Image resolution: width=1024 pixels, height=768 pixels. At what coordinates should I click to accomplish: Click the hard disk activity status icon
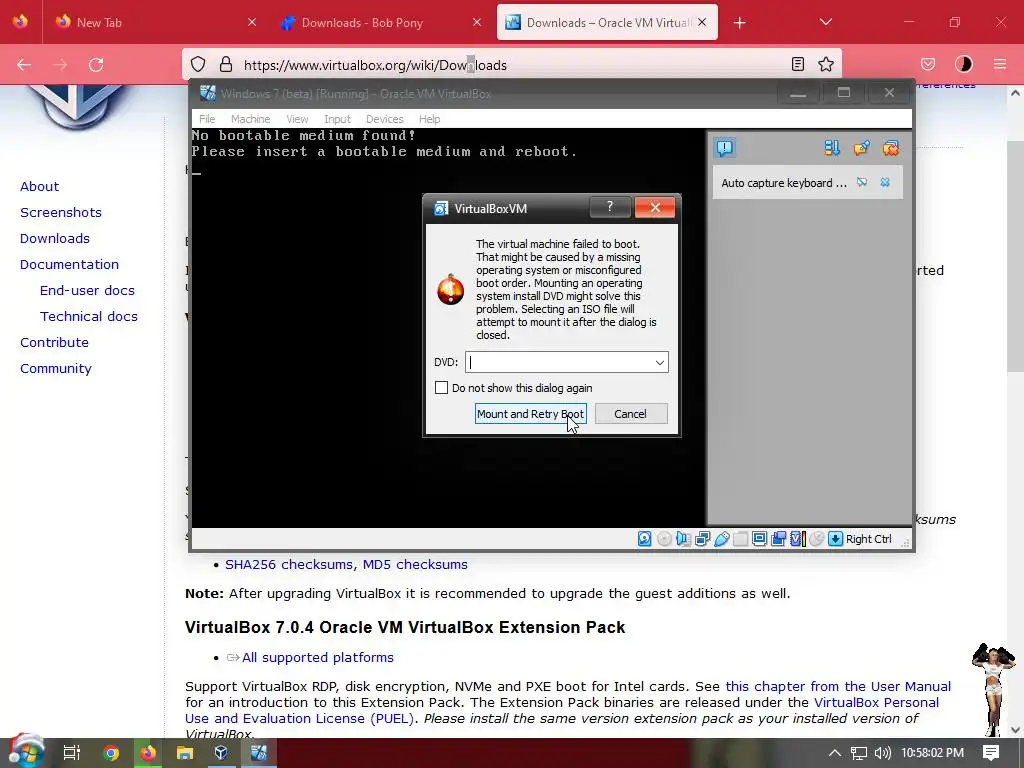tap(645, 539)
